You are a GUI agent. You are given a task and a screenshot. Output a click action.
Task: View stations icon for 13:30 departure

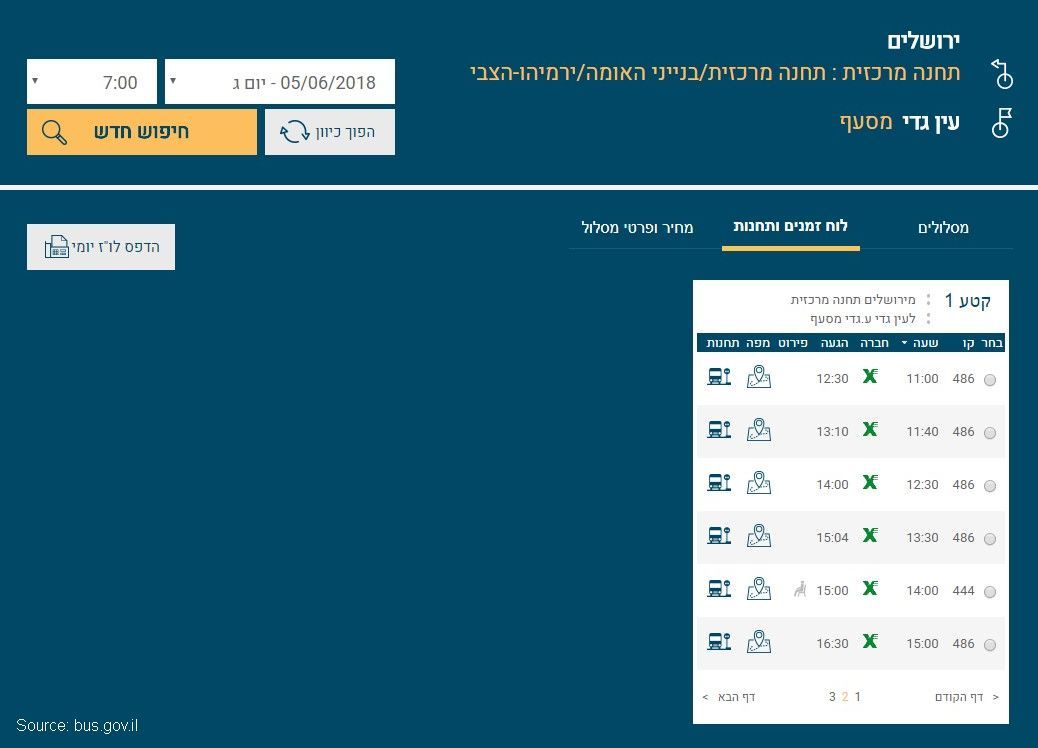pos(719,536)
